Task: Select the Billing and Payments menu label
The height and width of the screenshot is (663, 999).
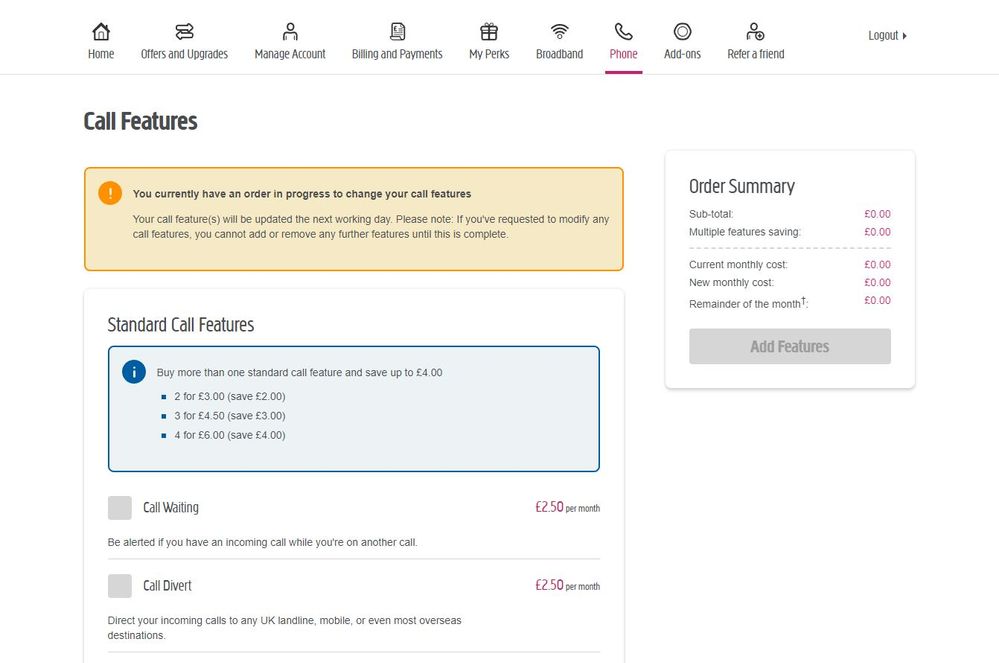Action: click(397, 54)
